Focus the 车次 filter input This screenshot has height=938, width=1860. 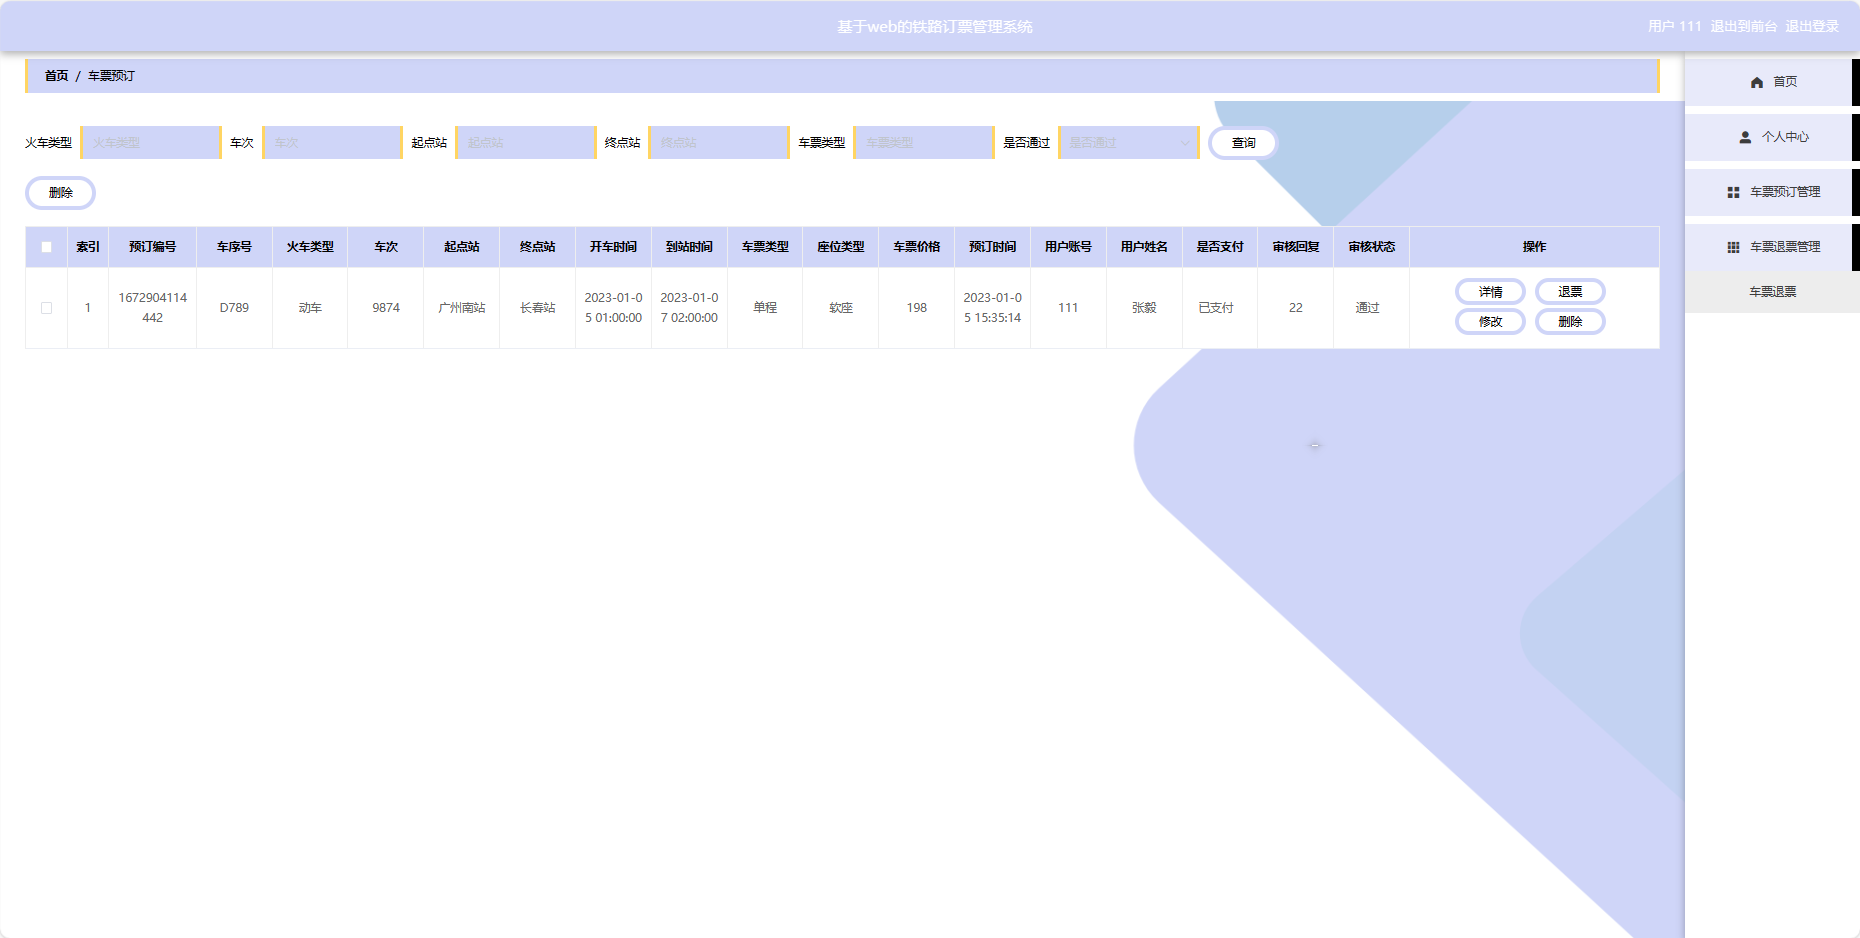[x=332, y=143]
